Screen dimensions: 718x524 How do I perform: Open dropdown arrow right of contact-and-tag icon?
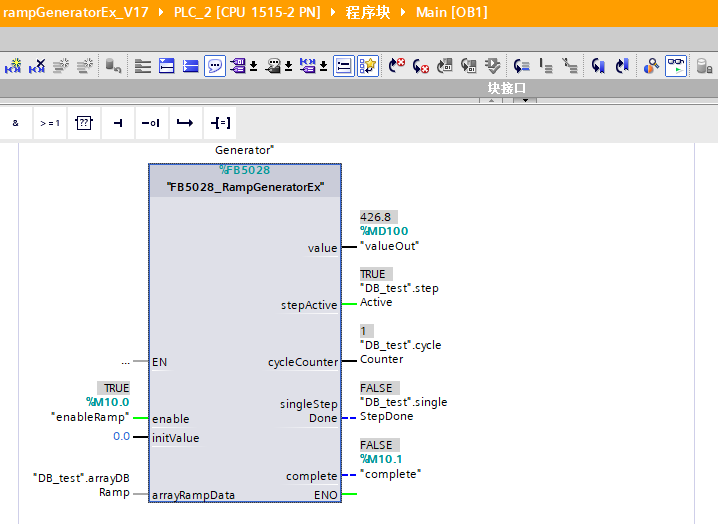[x=323, y=66]
